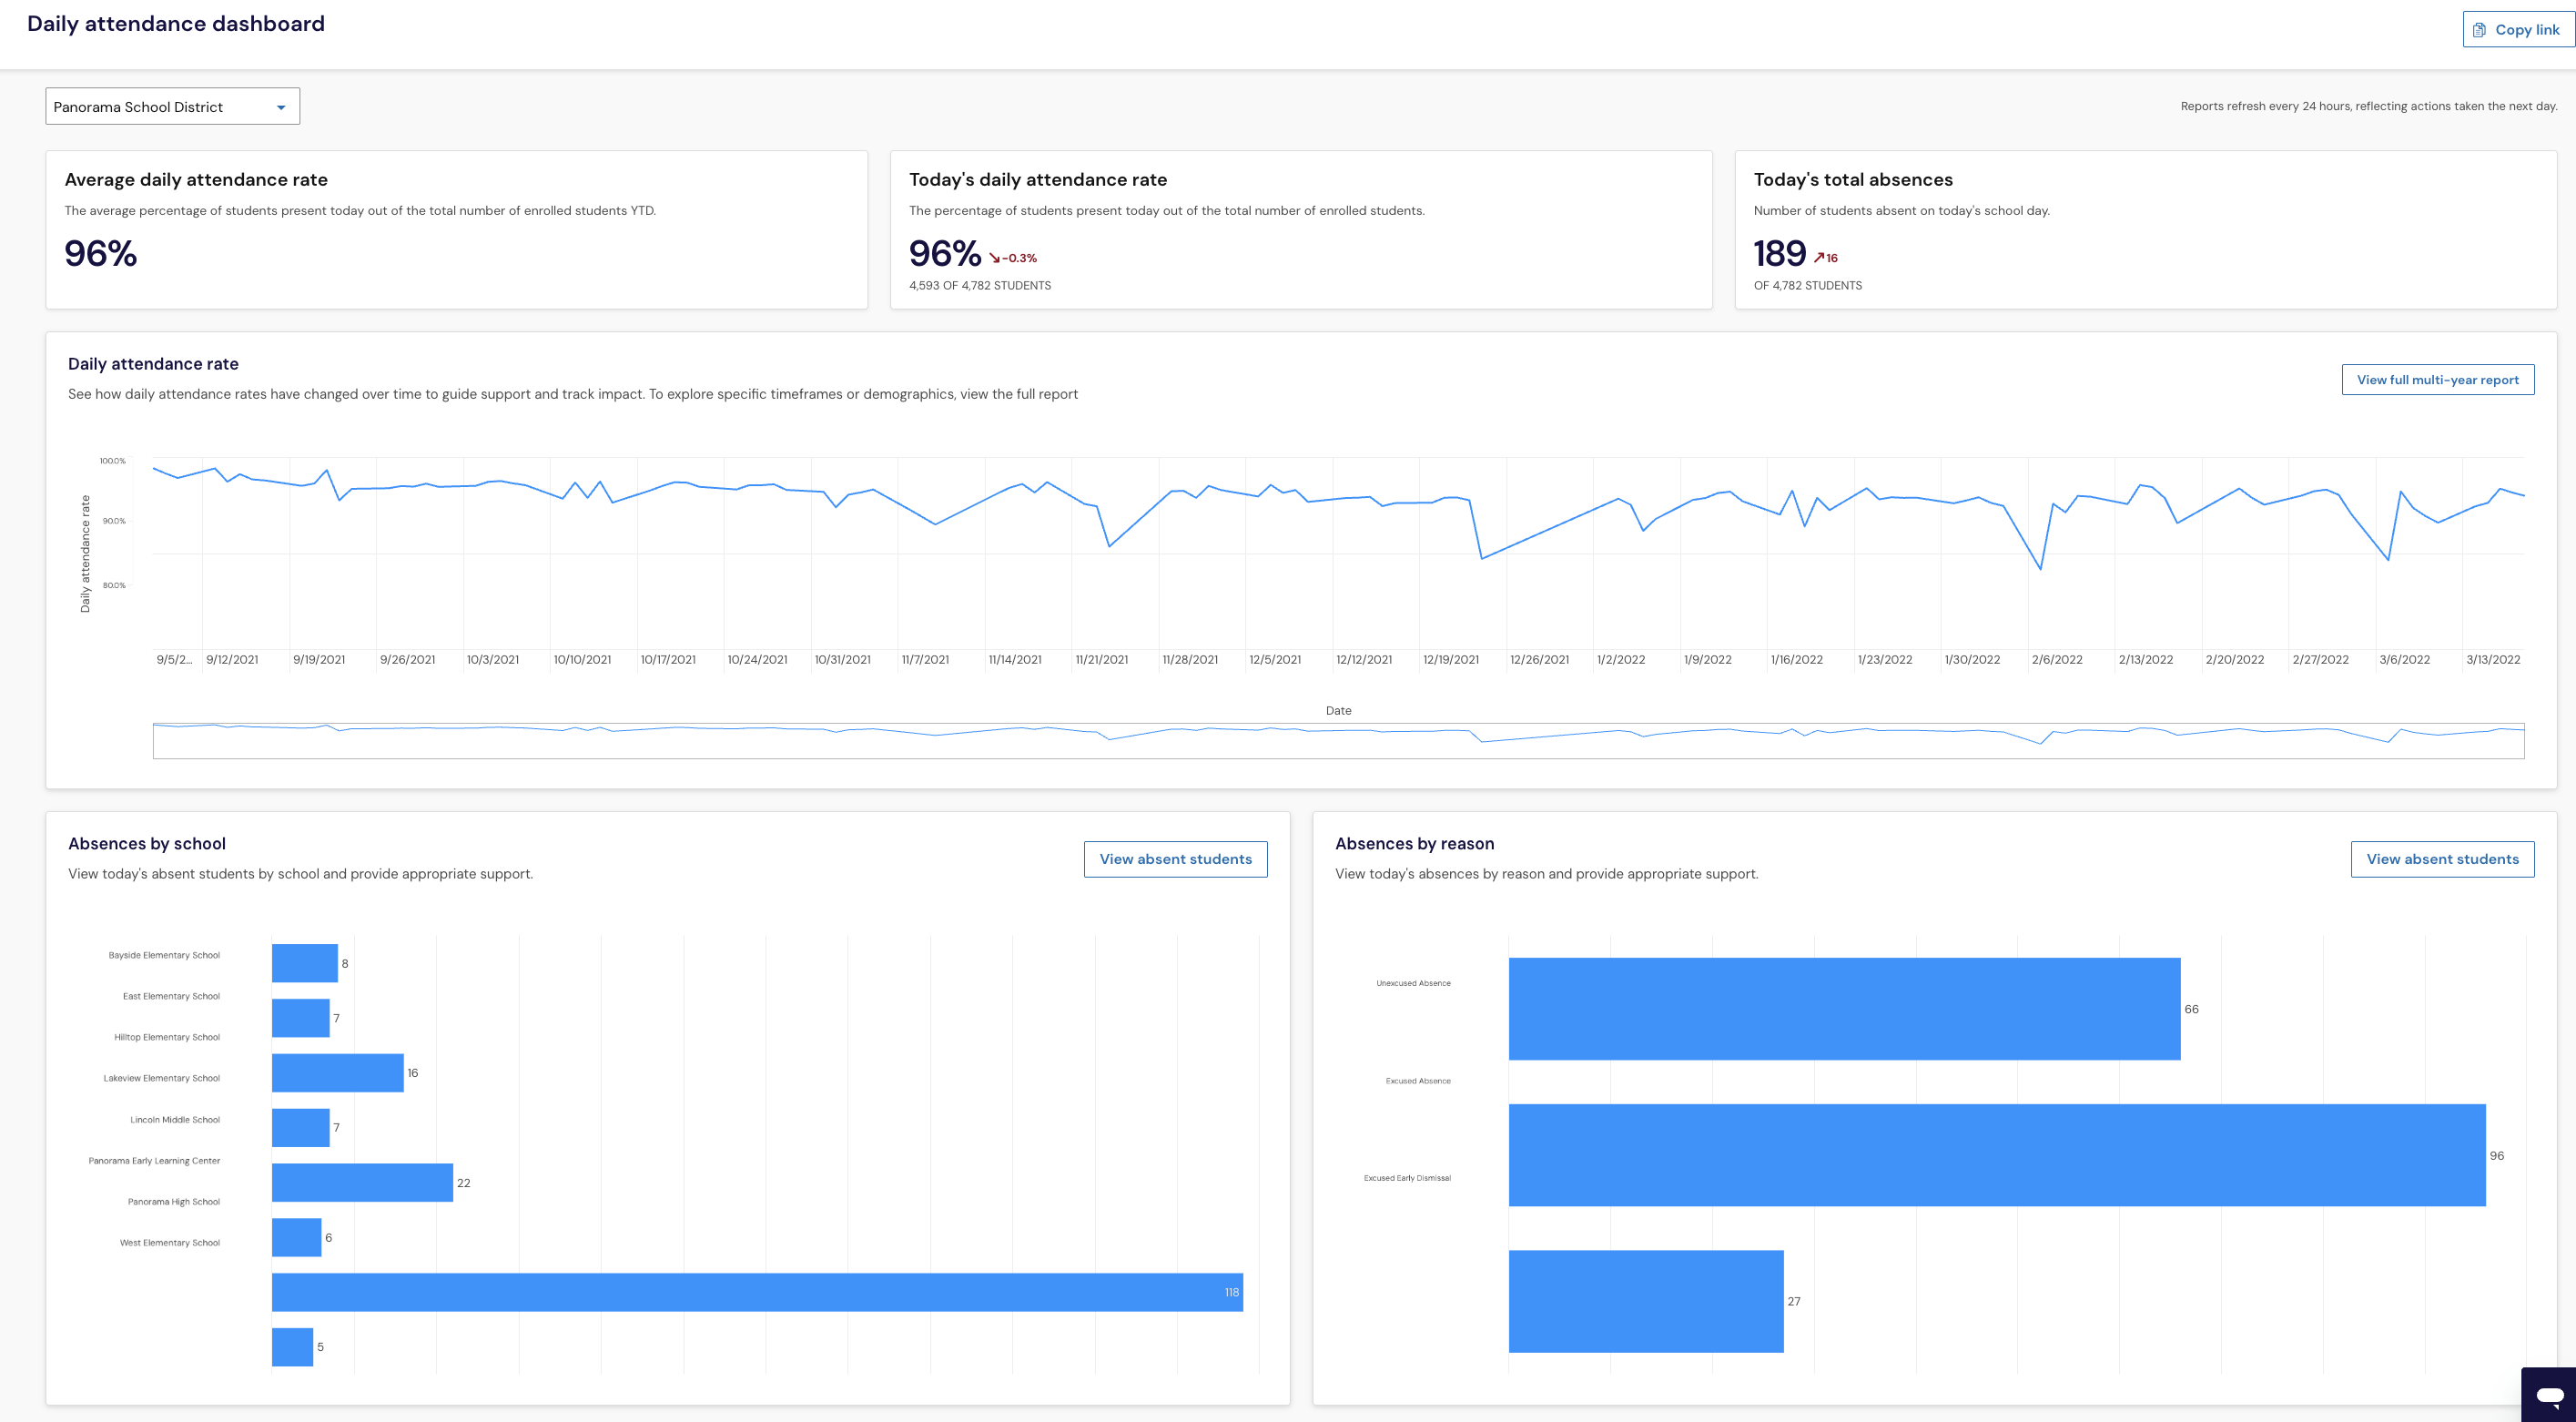Click the red down-arrow trend icon next to 96%

point(995,258)
